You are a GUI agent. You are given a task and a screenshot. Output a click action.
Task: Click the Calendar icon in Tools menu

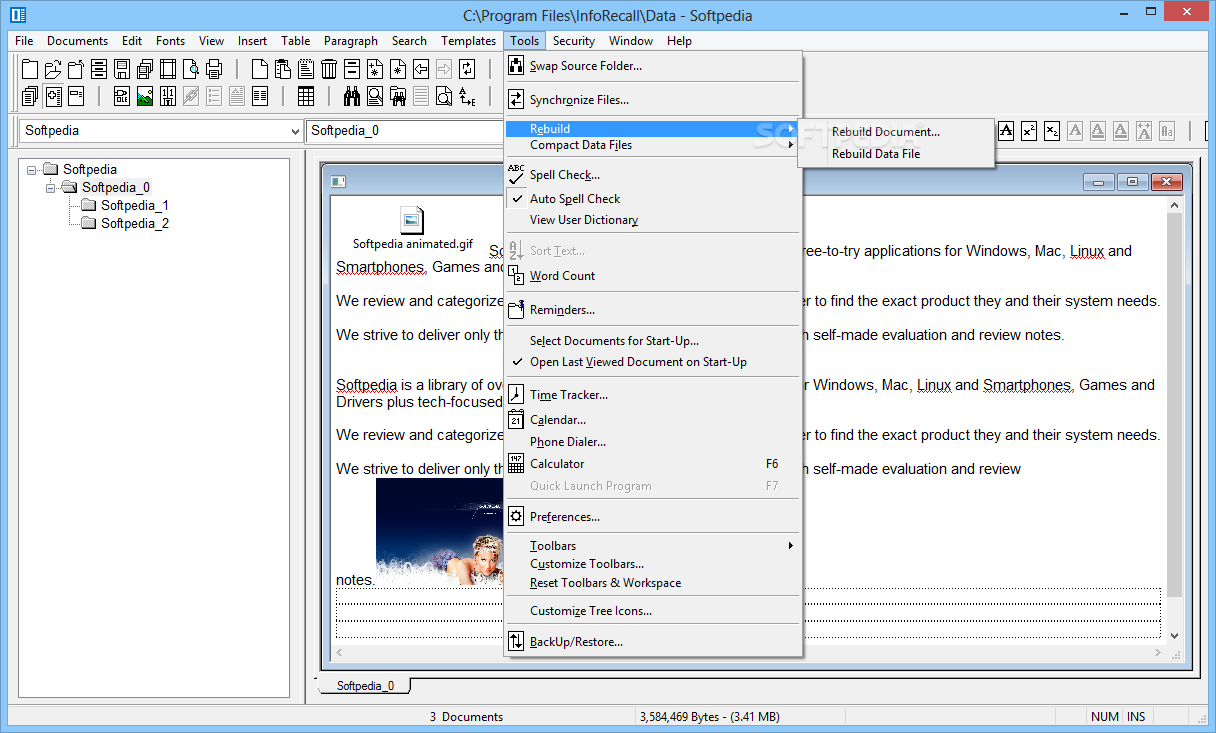[x=516, y=420]
